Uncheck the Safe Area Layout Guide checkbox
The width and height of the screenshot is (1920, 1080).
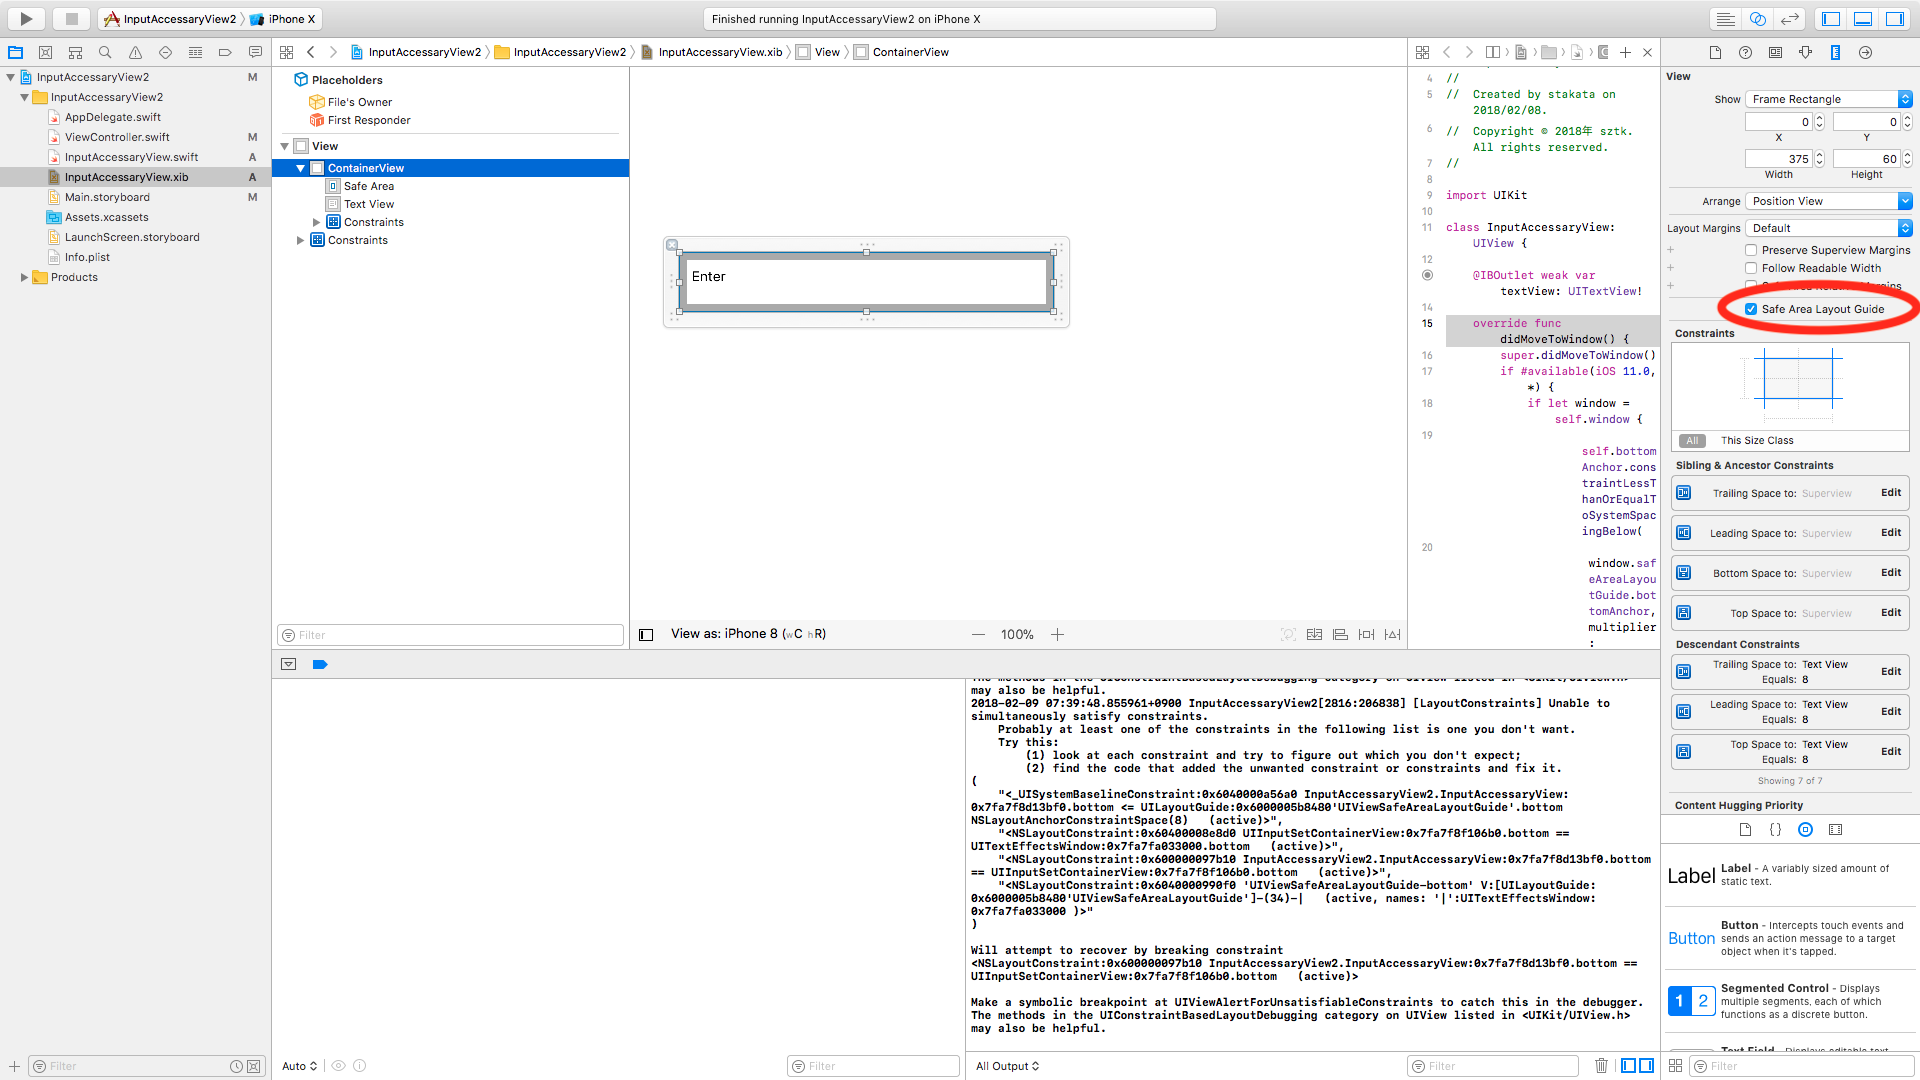1751,309
